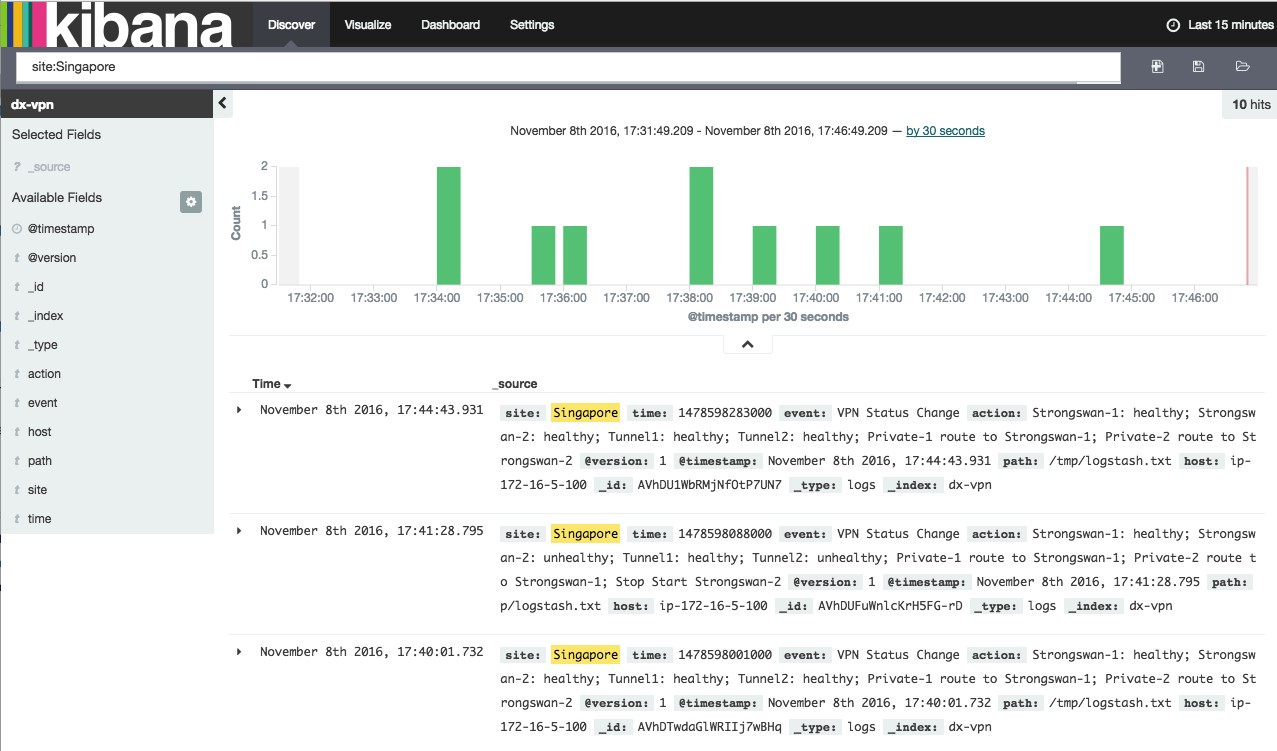Open the Load Saved Search icon

[x=1242, y=67]
